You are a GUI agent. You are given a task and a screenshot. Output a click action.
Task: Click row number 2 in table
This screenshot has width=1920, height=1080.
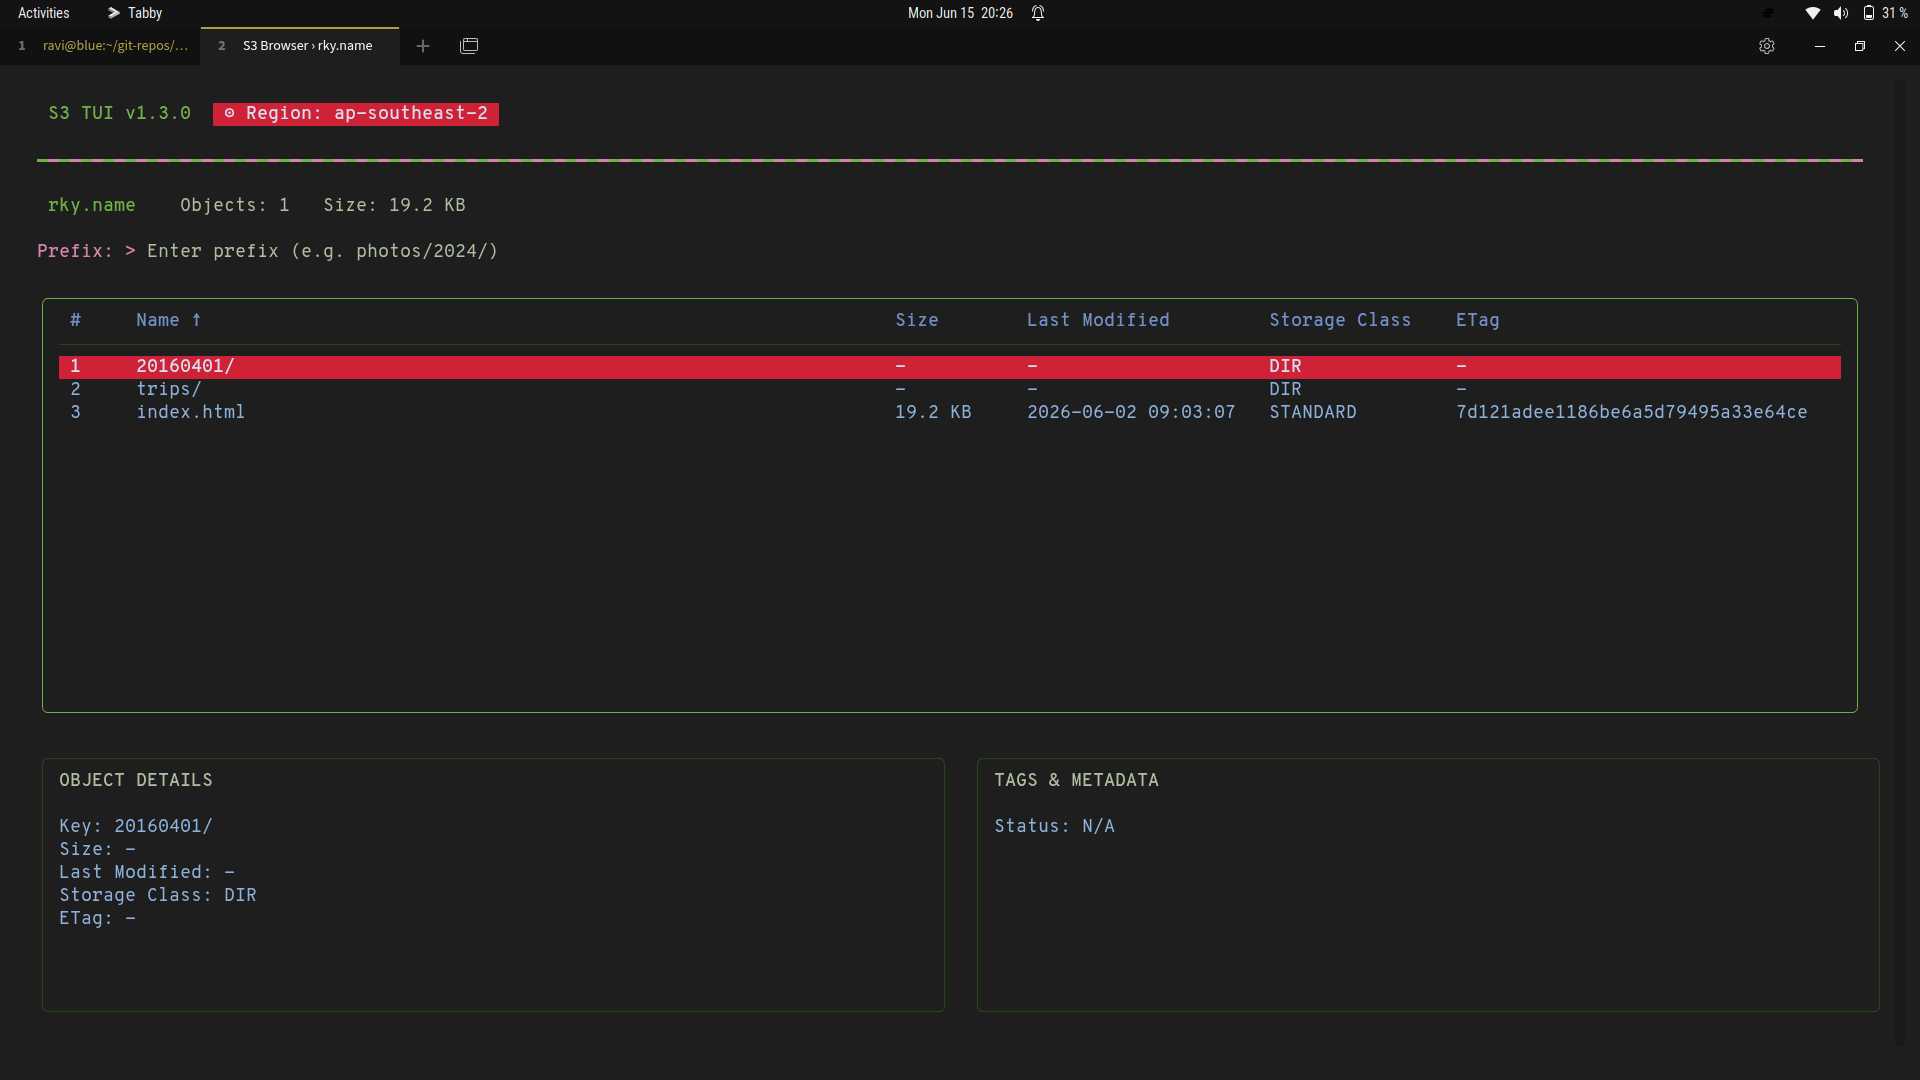[x=75, y=389]
